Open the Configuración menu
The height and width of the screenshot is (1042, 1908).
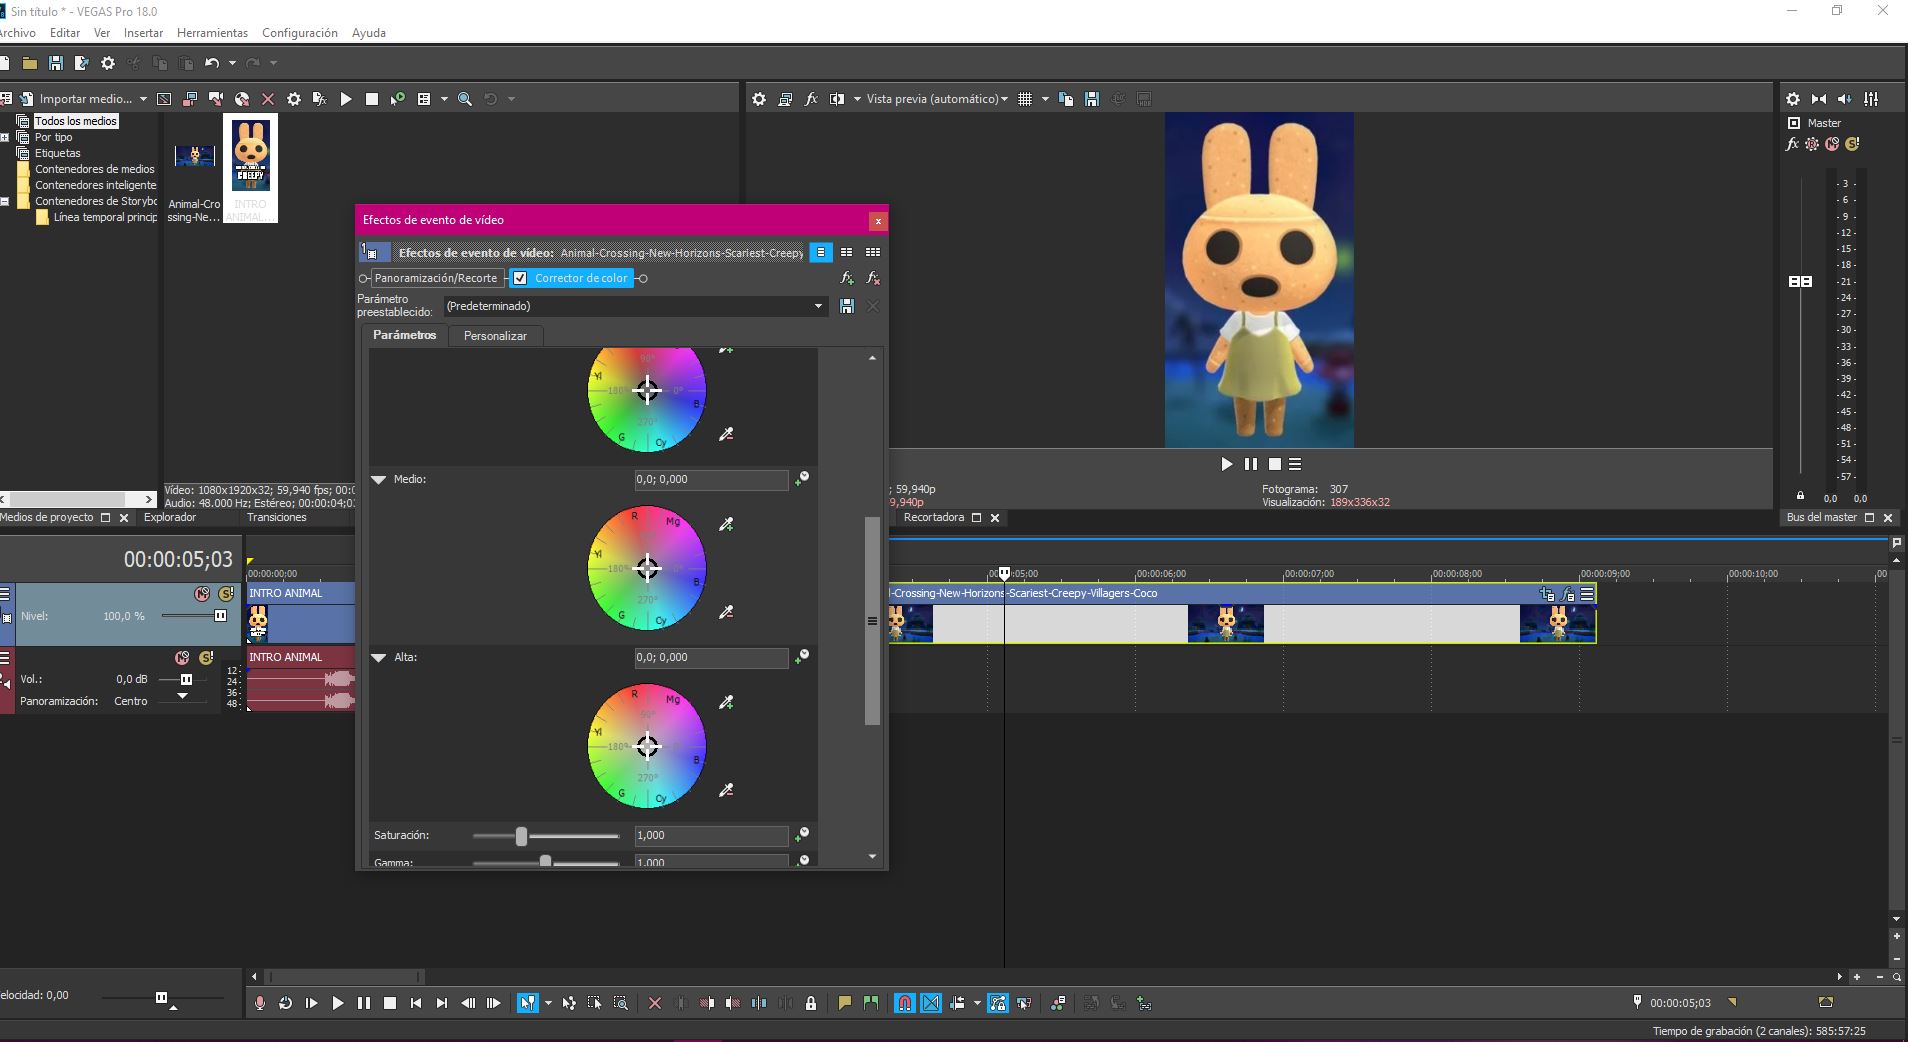click(300, 33)
